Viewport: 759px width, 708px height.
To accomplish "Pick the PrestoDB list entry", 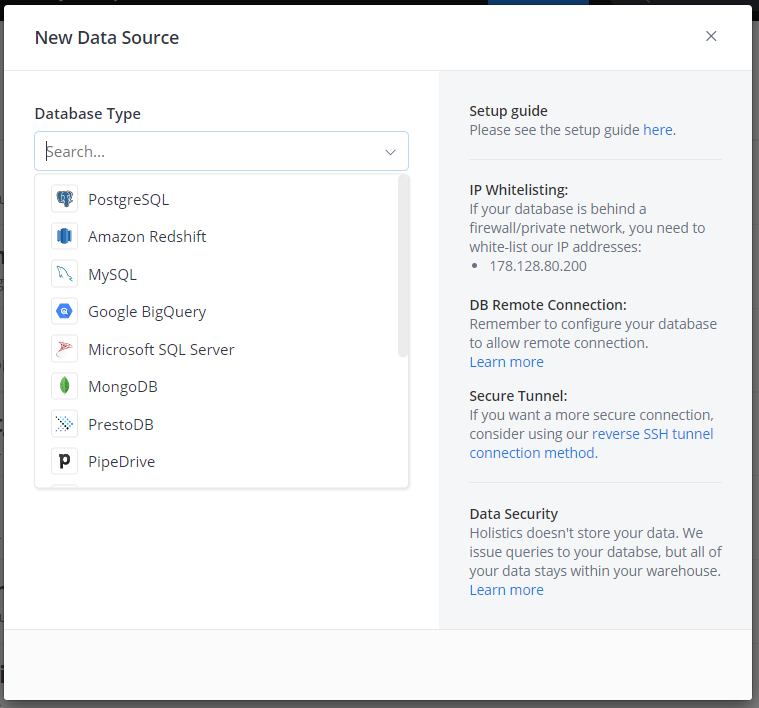I will pyautogui.click(x=216, y=424).
